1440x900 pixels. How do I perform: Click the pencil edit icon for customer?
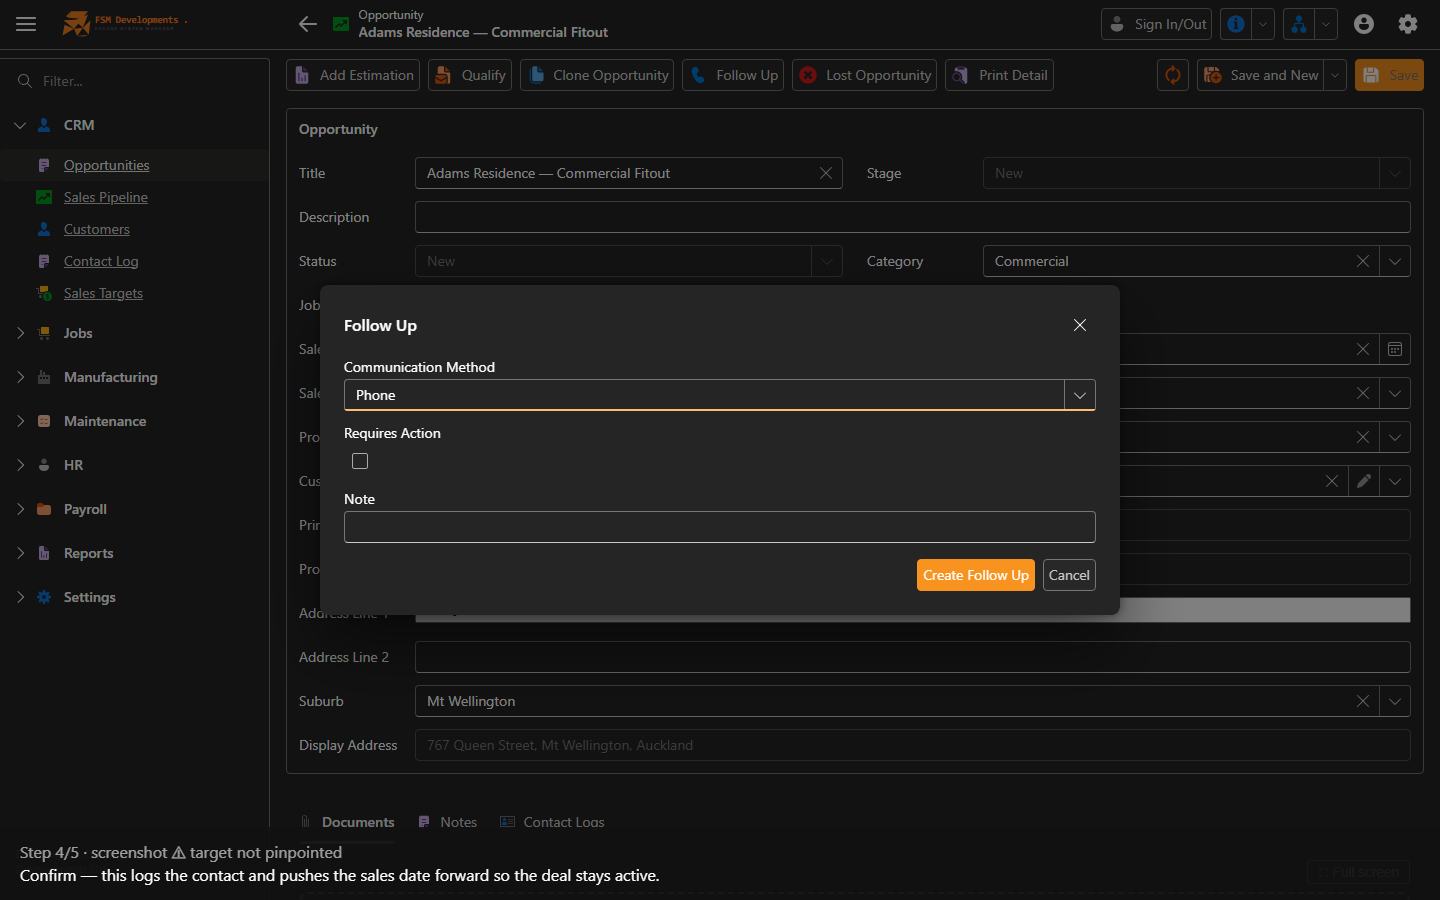point(1364,481)
